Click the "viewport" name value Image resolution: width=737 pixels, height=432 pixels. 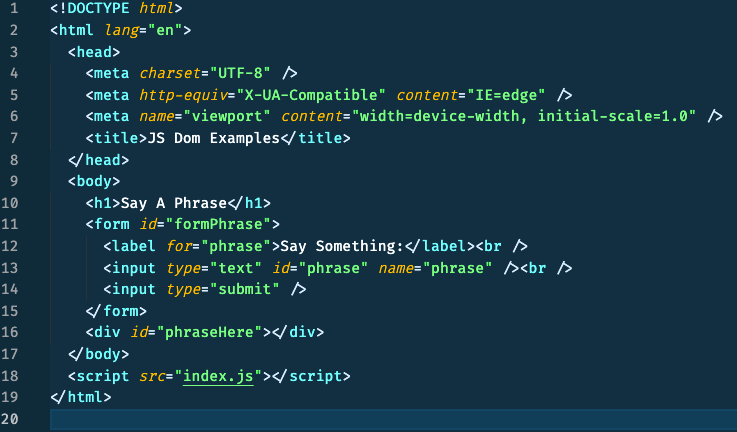pos(227,116)
